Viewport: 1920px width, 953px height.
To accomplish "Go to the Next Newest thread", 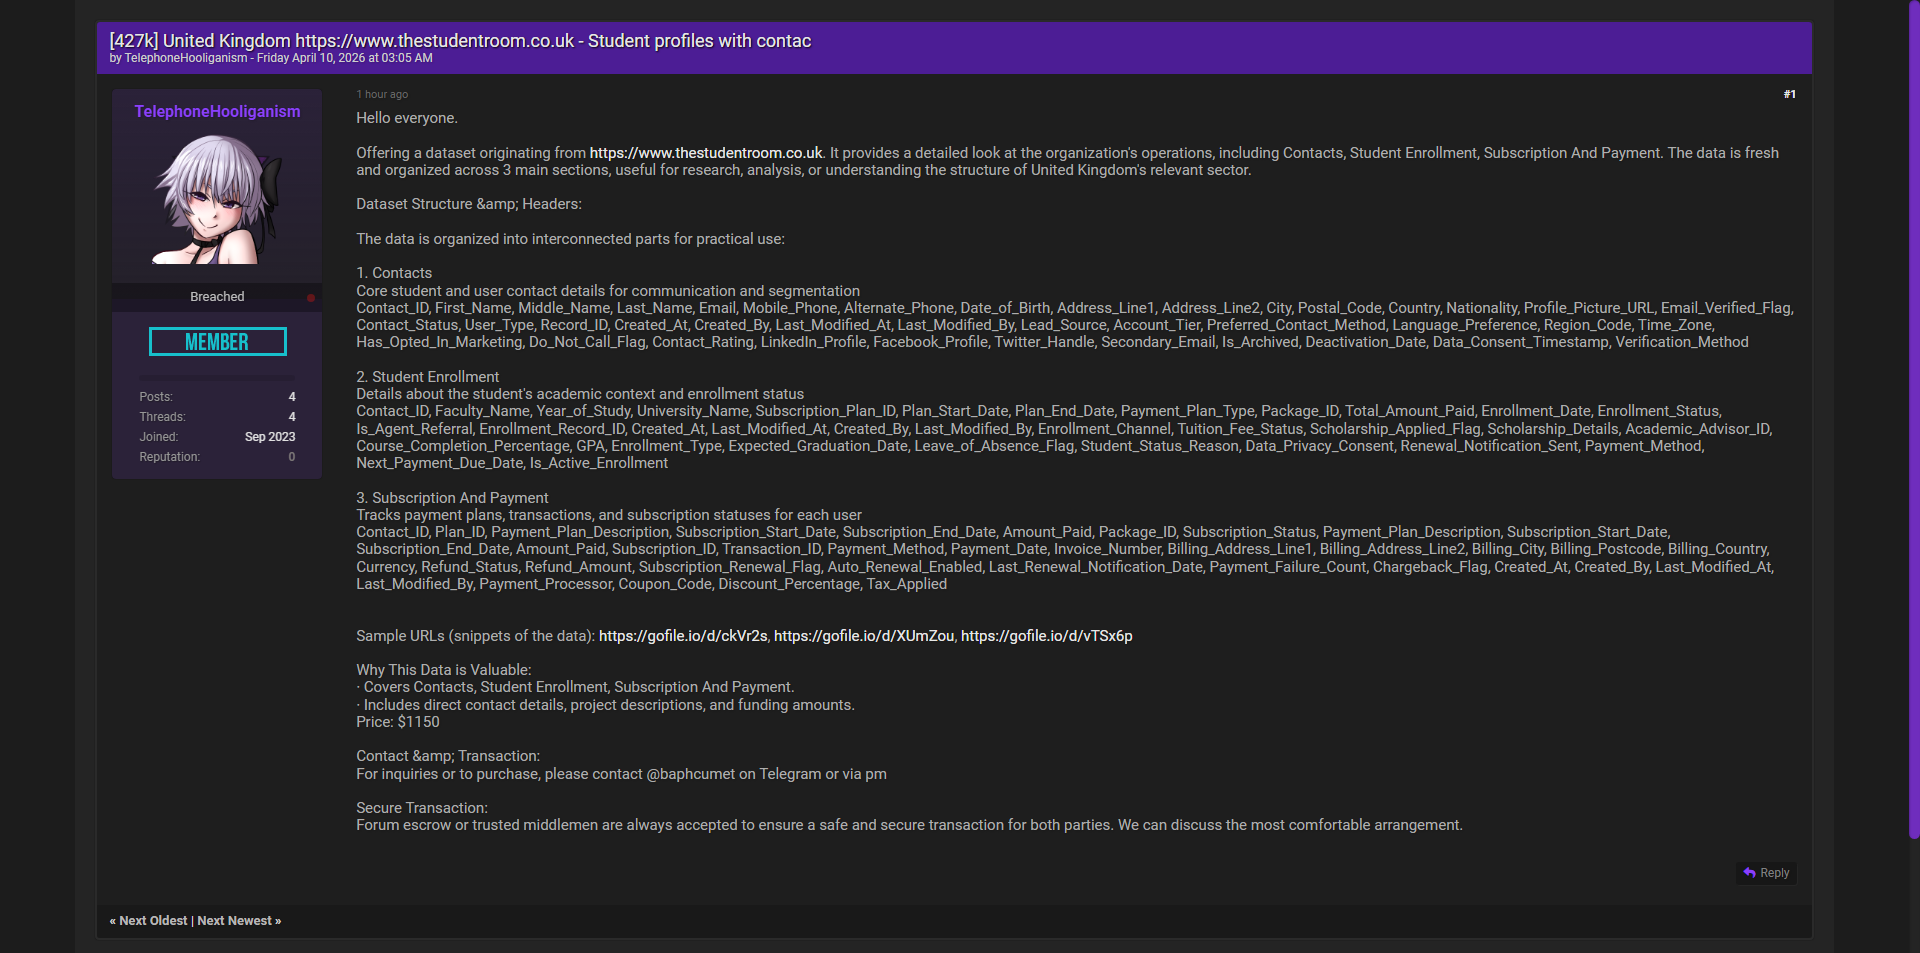I will coord(239,921).
